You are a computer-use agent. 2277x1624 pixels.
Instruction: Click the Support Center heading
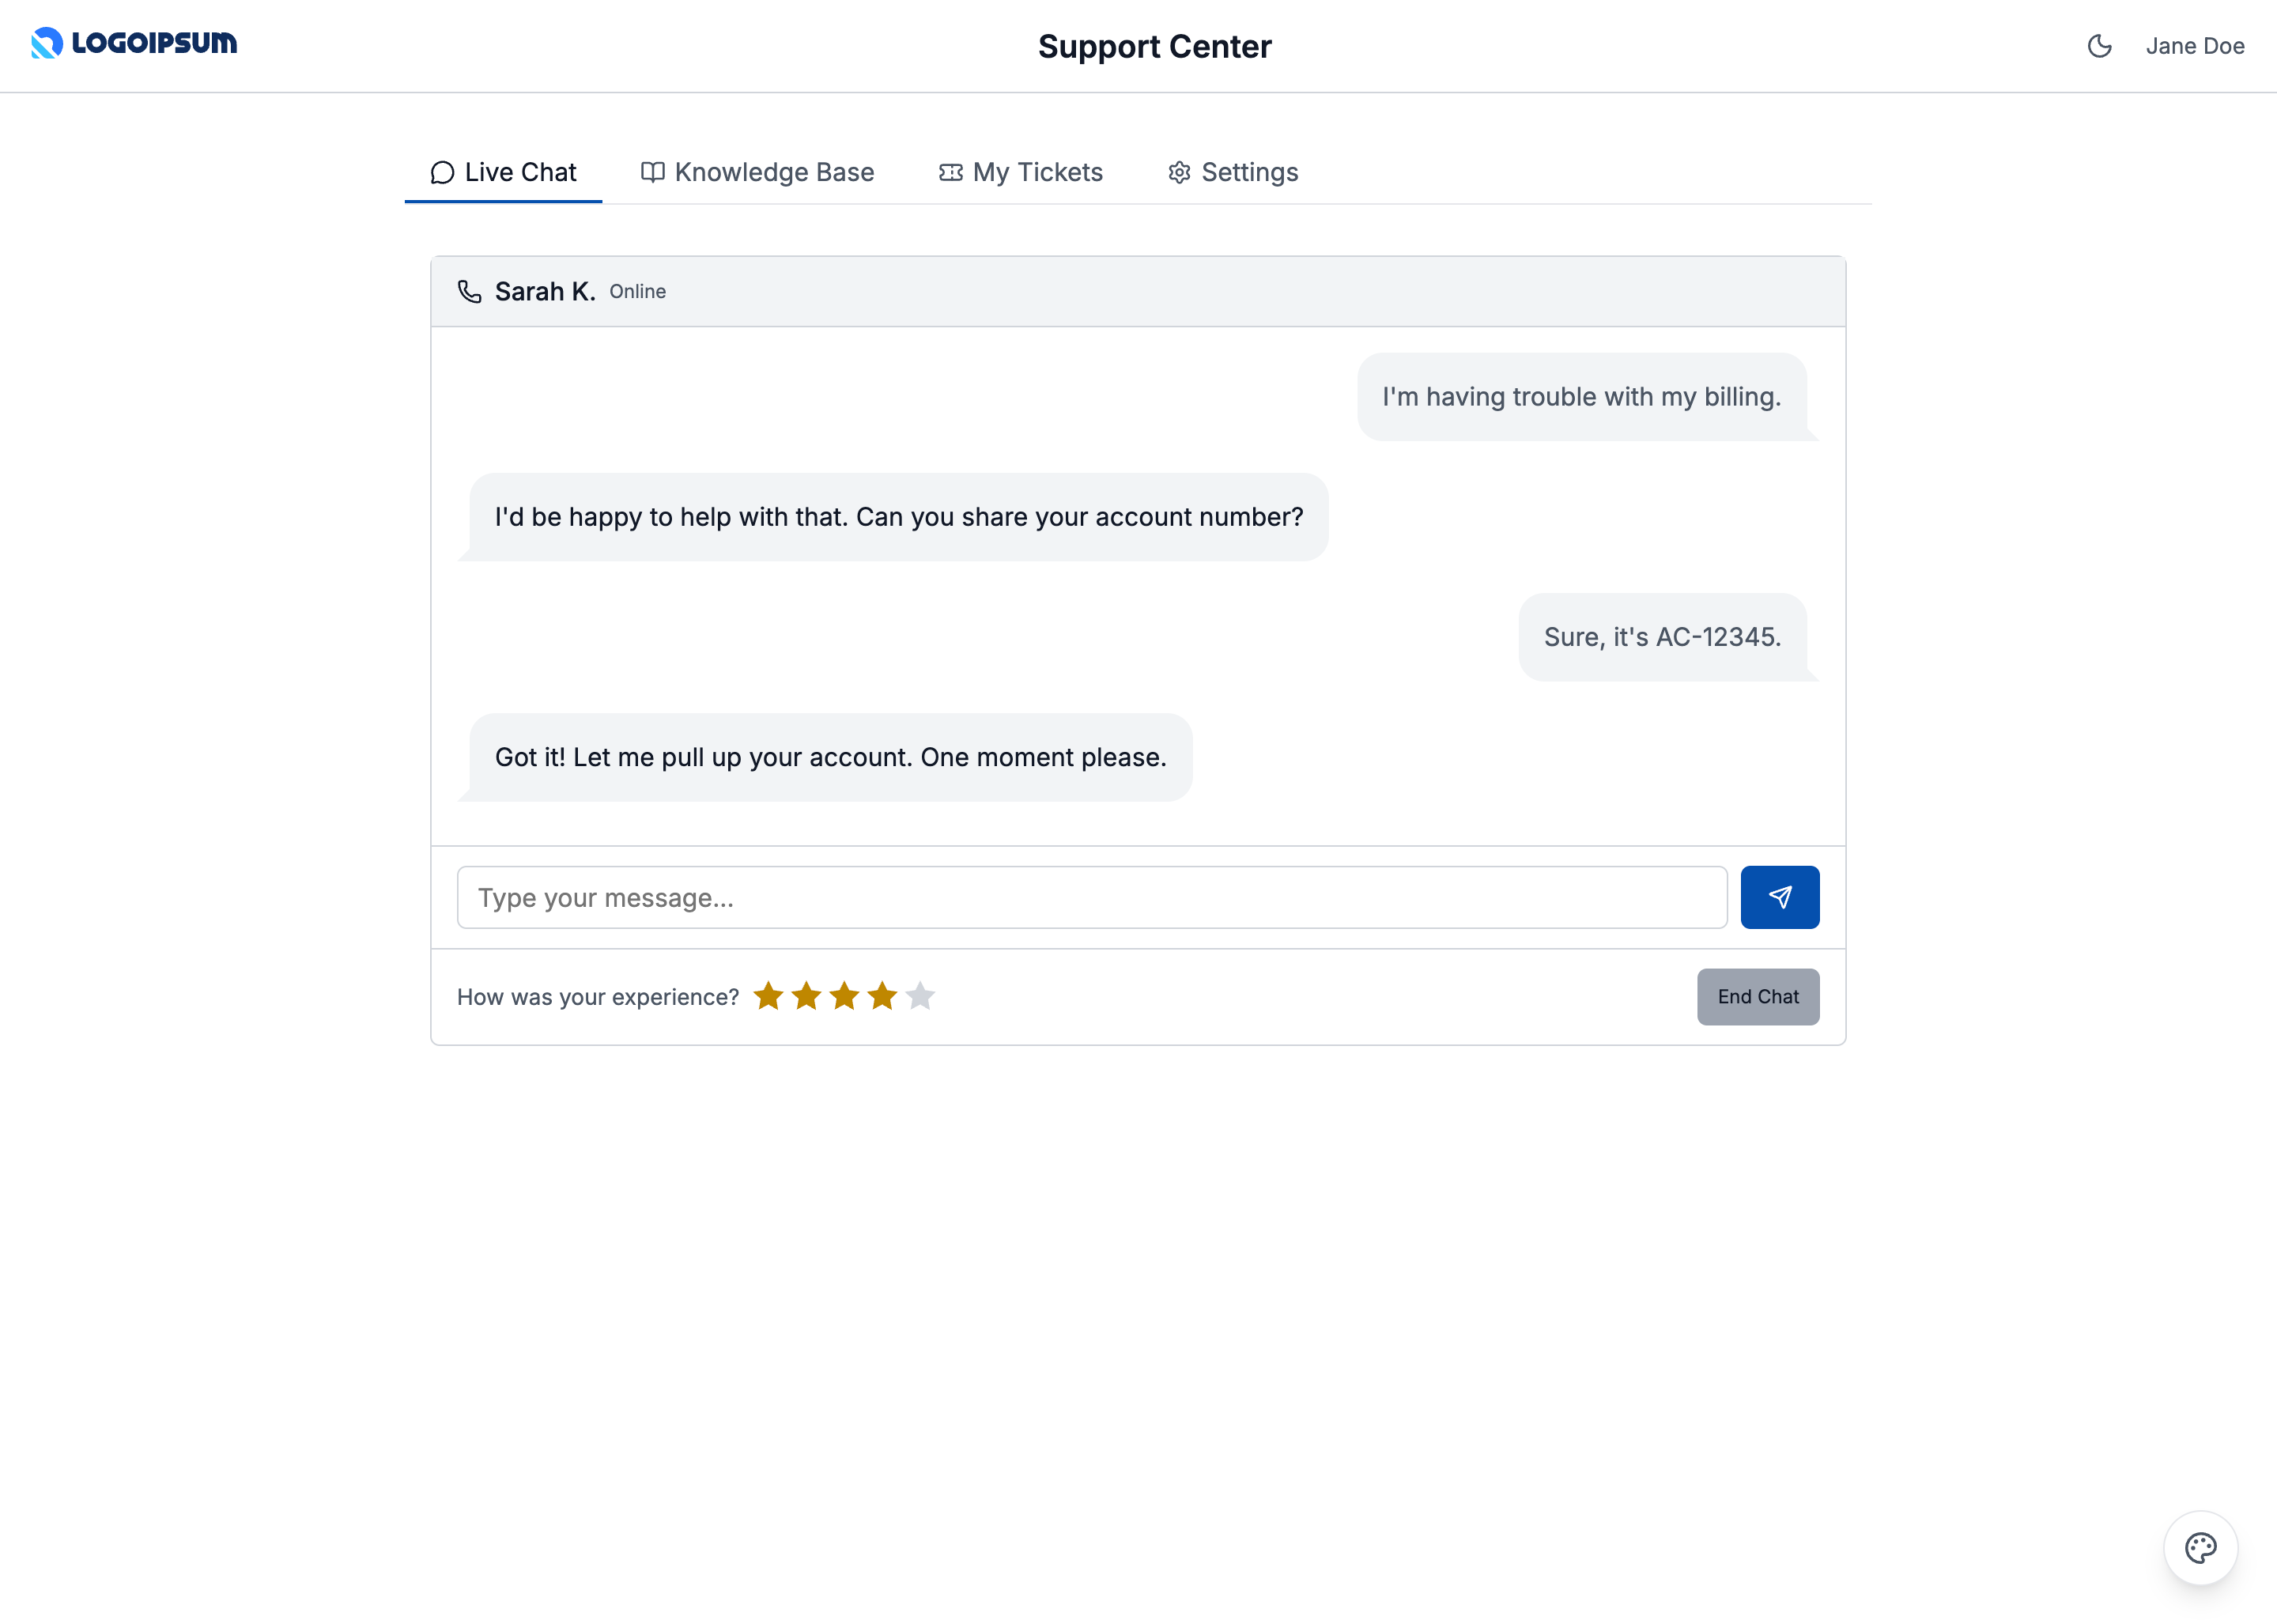[1154, 46]
